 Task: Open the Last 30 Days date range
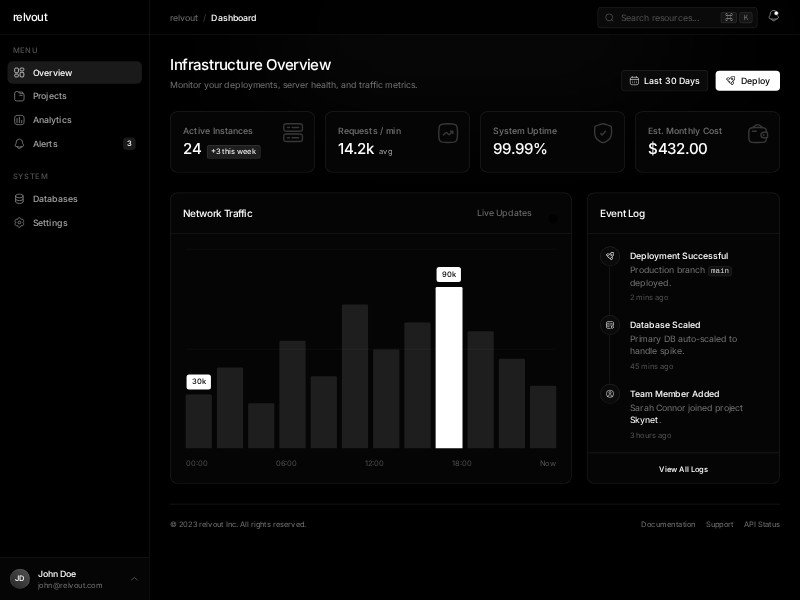[x=664, y=81]
